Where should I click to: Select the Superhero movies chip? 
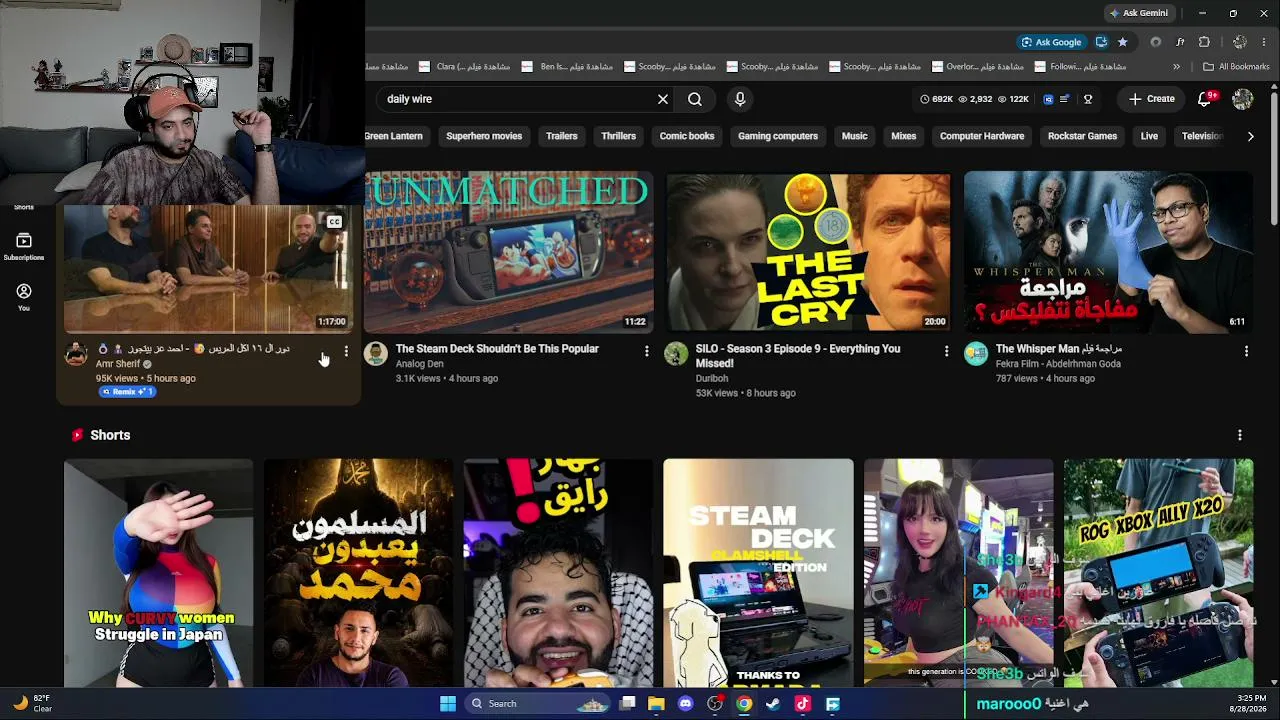484,136
